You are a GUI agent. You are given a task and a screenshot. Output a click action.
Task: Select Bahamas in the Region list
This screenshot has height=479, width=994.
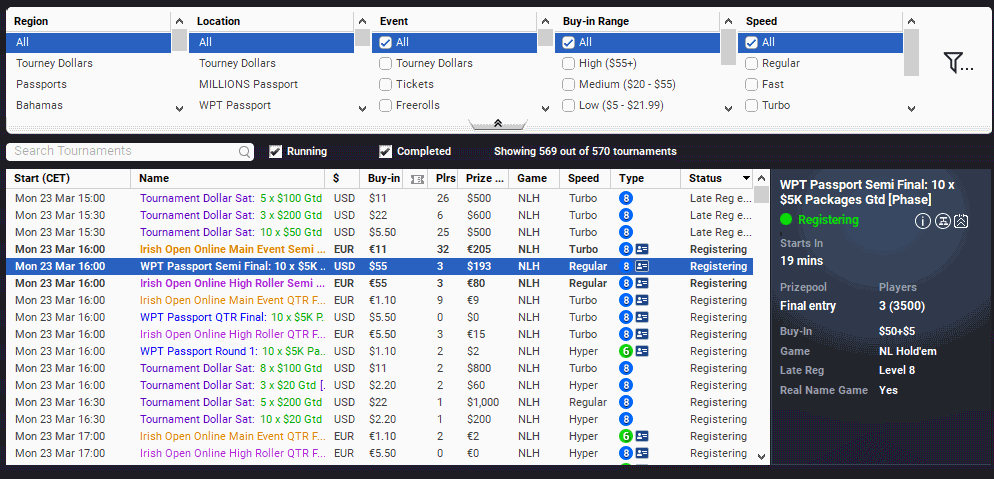(x=89, y=105)
